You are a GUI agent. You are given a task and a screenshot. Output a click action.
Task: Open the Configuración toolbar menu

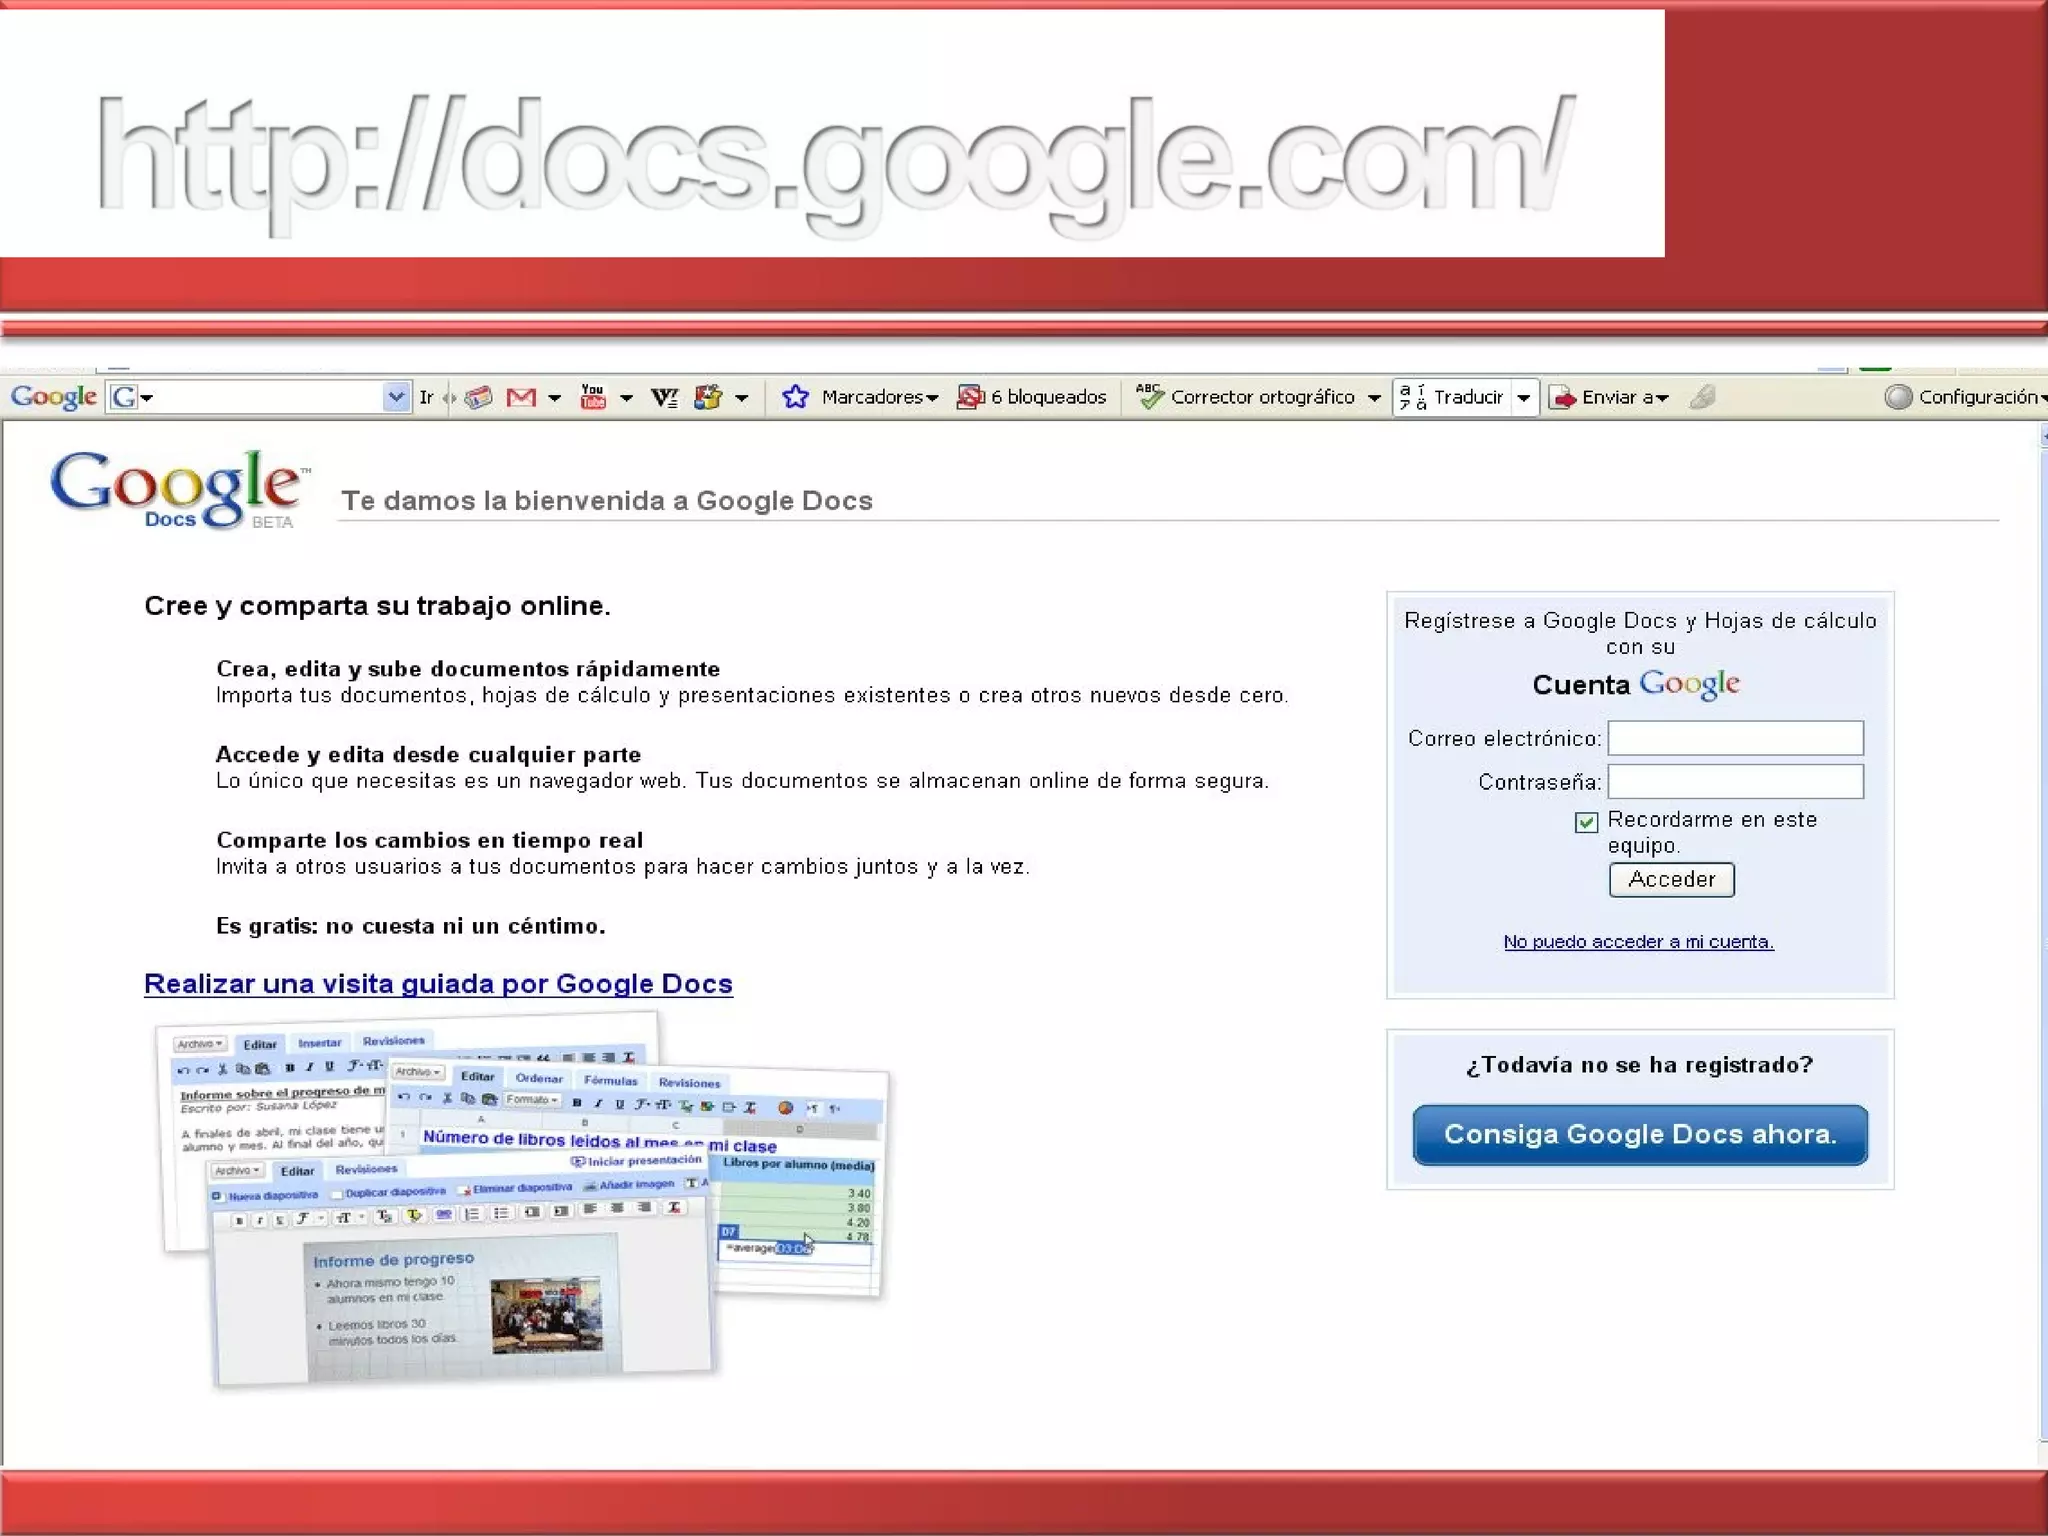tap(1966, 398)
